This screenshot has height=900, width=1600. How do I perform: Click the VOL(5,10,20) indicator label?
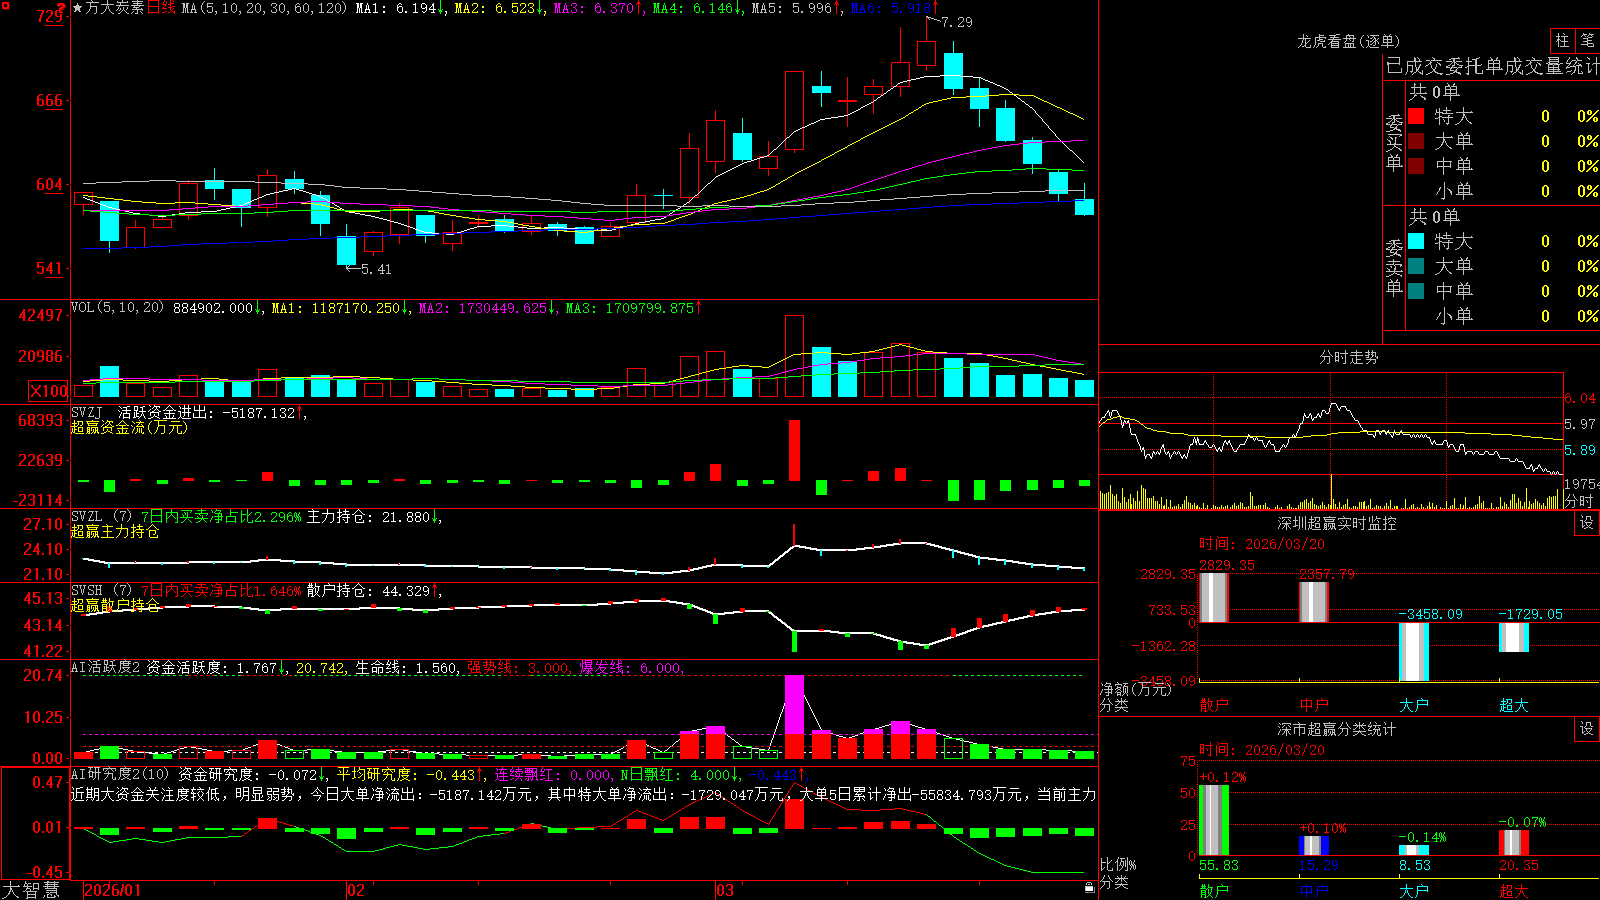(x=117, y=308)
